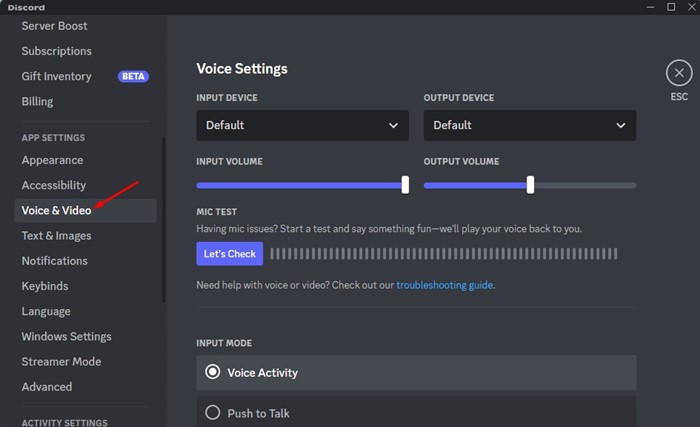The image size is (700, 427).
Task: Click the Output Volume slider handle
Action: pos(530,184)
